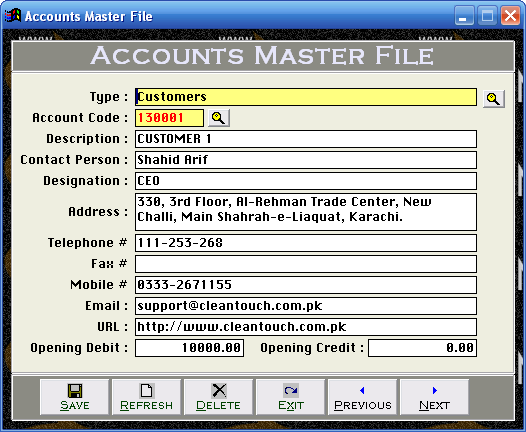The height and width of the screenshot is (432, 526).
Task: Click the app icon in title bar
Action: click(13, 15)
